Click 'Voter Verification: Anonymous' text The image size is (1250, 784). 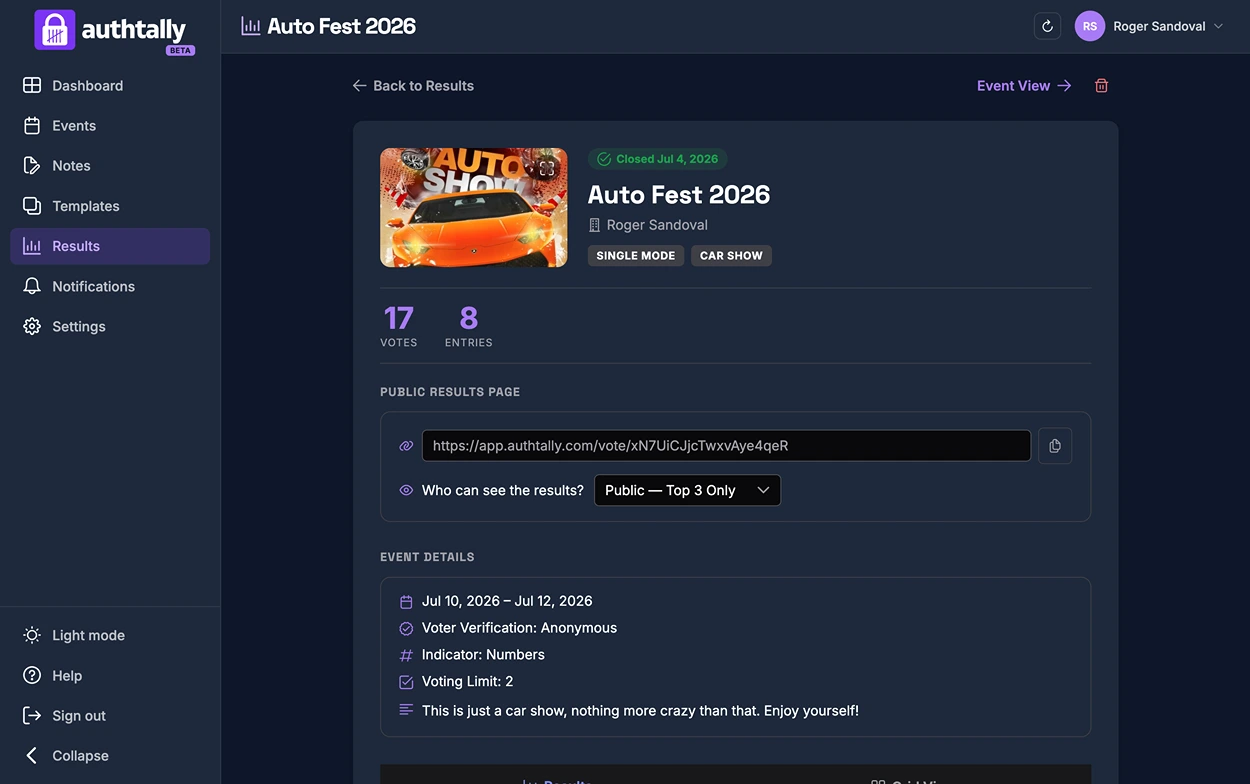point(519,628)
